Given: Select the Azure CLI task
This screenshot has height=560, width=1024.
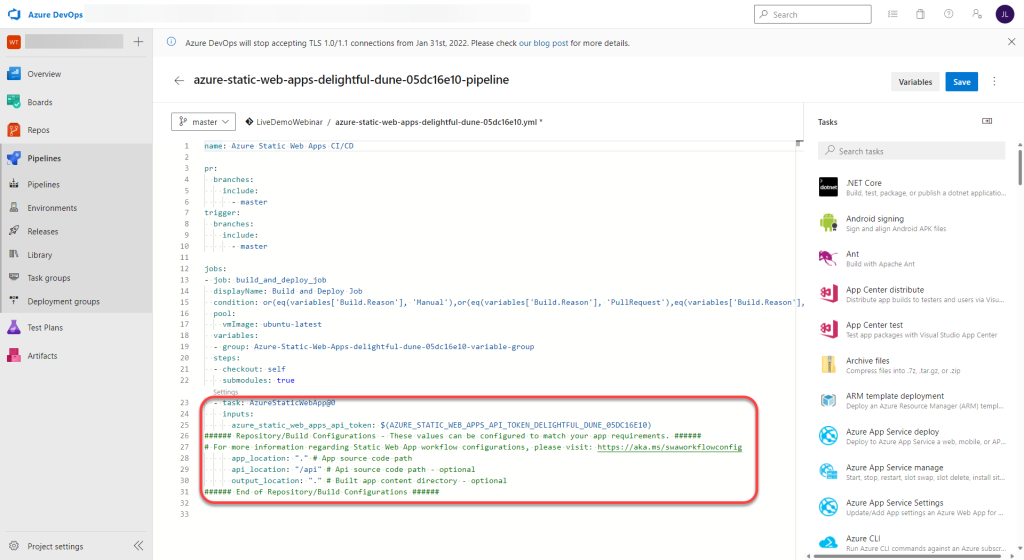Looking at the screenshot, I should tap(912, 542).
